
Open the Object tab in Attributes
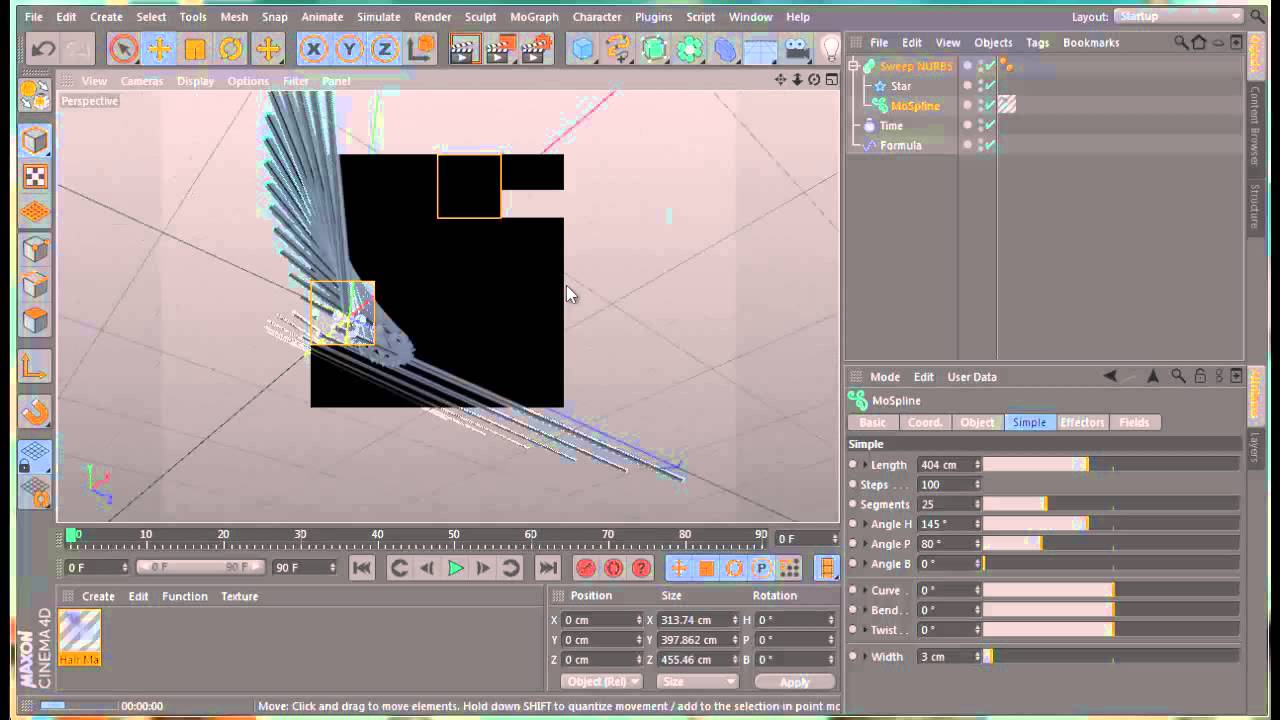(x=977, y=423)
